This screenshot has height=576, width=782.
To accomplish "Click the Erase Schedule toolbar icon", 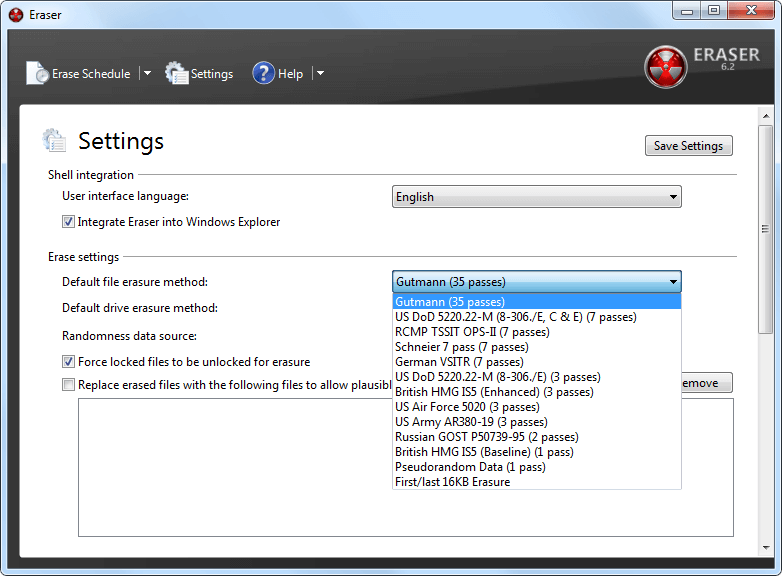I will click(x=37, y=73).
